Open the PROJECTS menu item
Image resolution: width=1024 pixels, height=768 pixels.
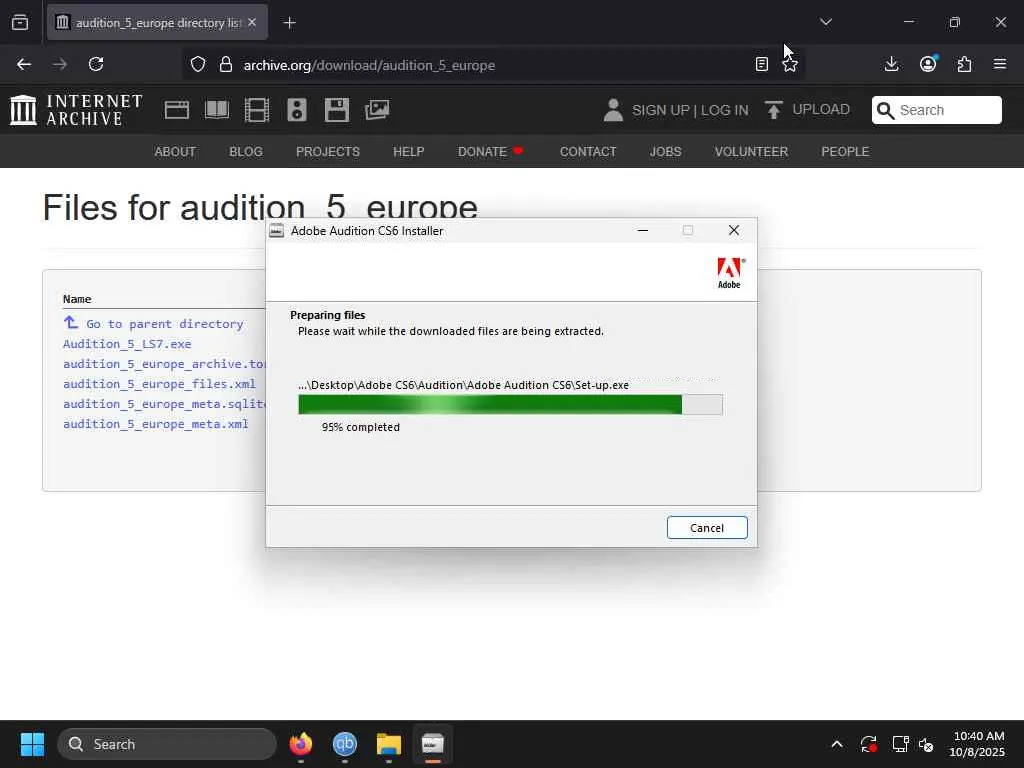pyautogui.click(x=328, y=152)
